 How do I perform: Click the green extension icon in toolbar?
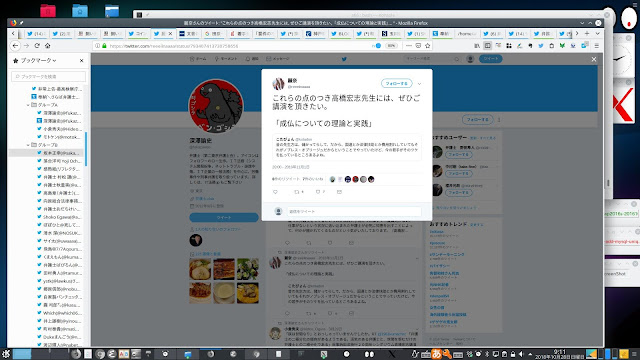[562, 46]
